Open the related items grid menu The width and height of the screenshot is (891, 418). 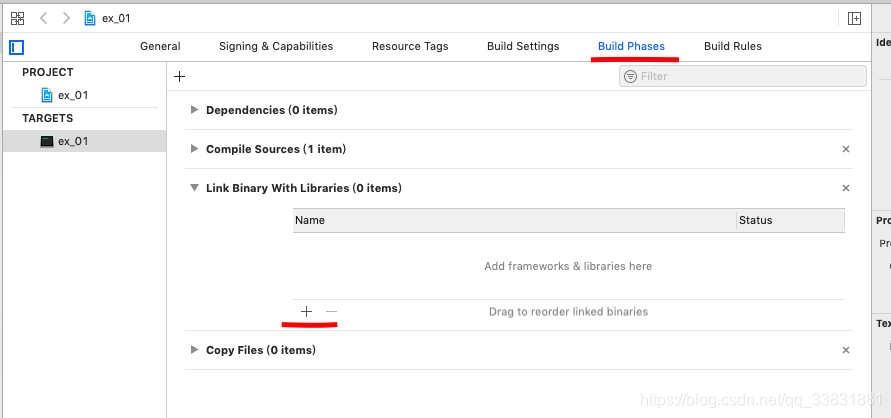click(x=18, y=18)
